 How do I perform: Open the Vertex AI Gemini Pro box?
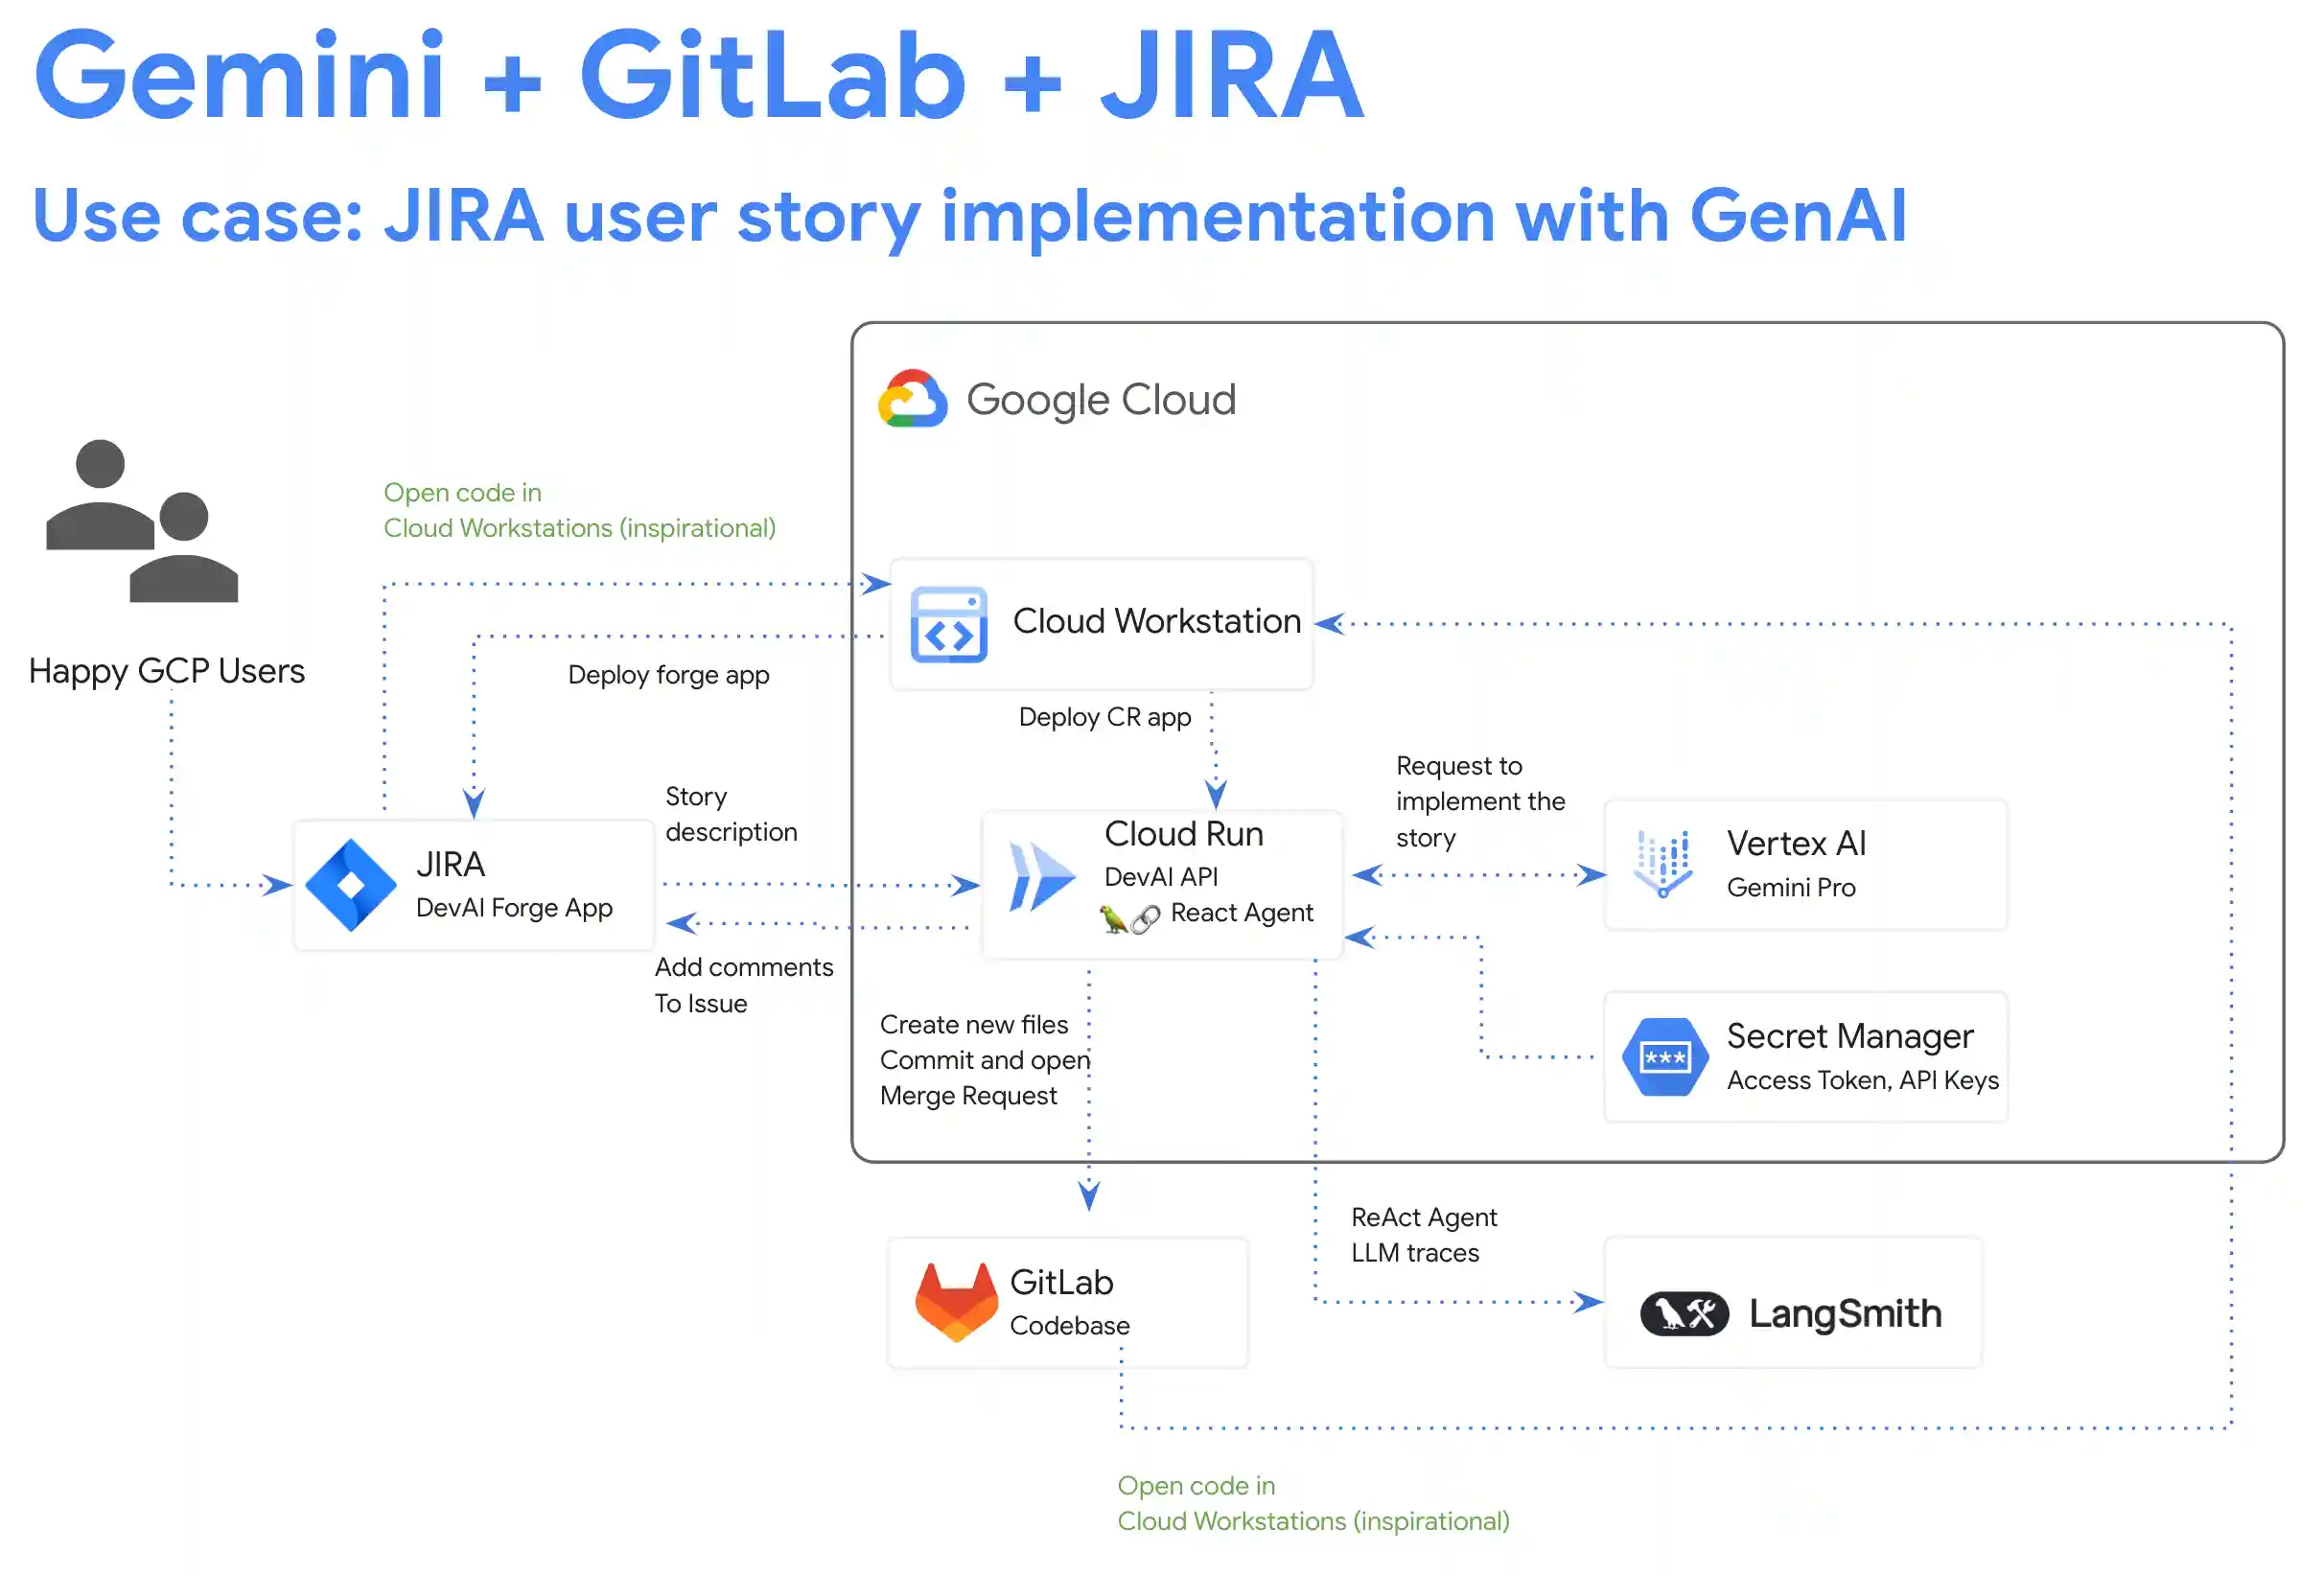[1805, 863]
